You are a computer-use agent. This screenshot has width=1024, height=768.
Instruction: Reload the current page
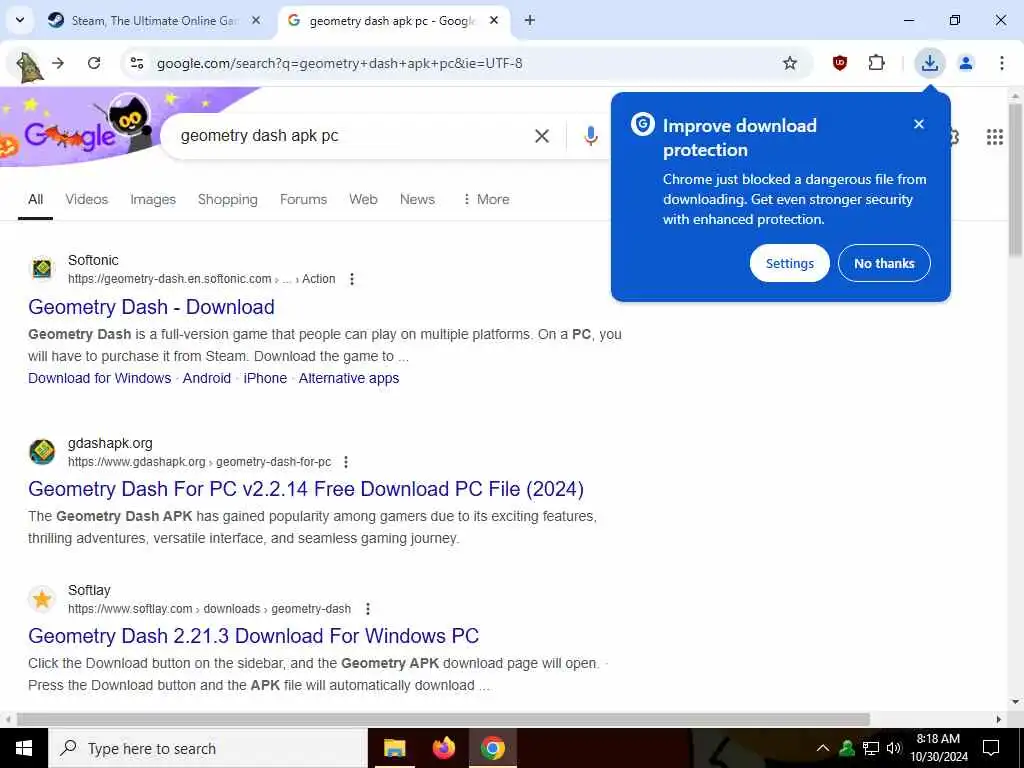94,63
